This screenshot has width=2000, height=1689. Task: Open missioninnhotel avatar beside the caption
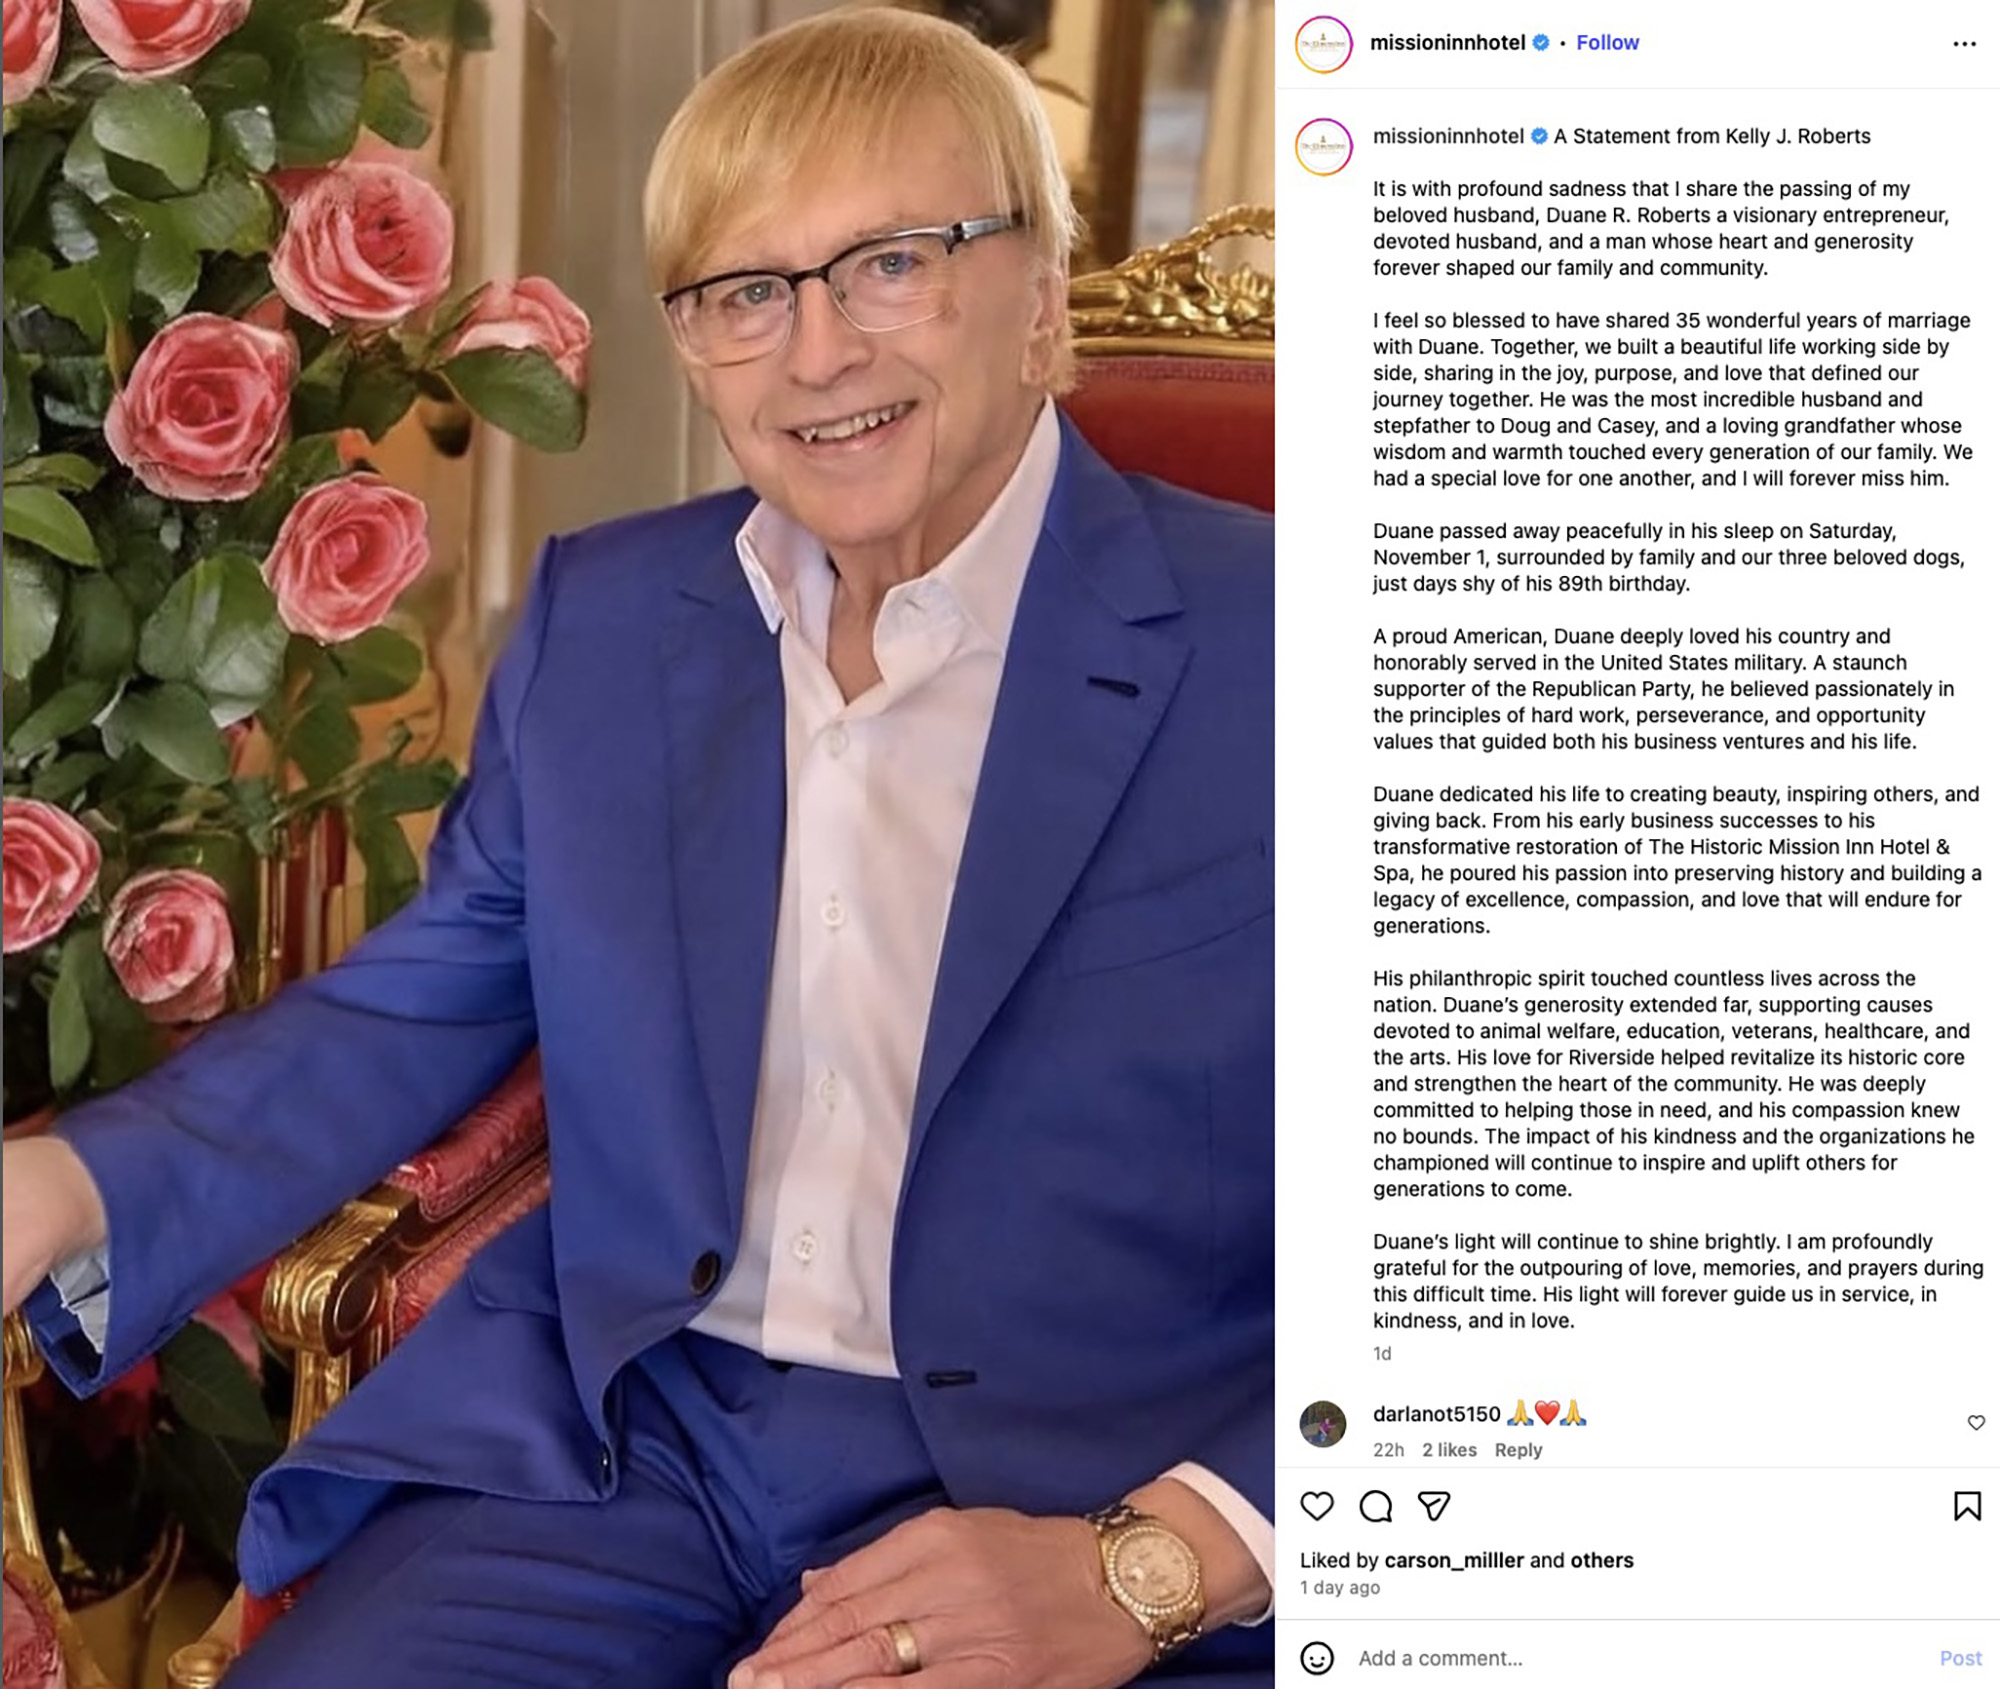pos(1323,147)
